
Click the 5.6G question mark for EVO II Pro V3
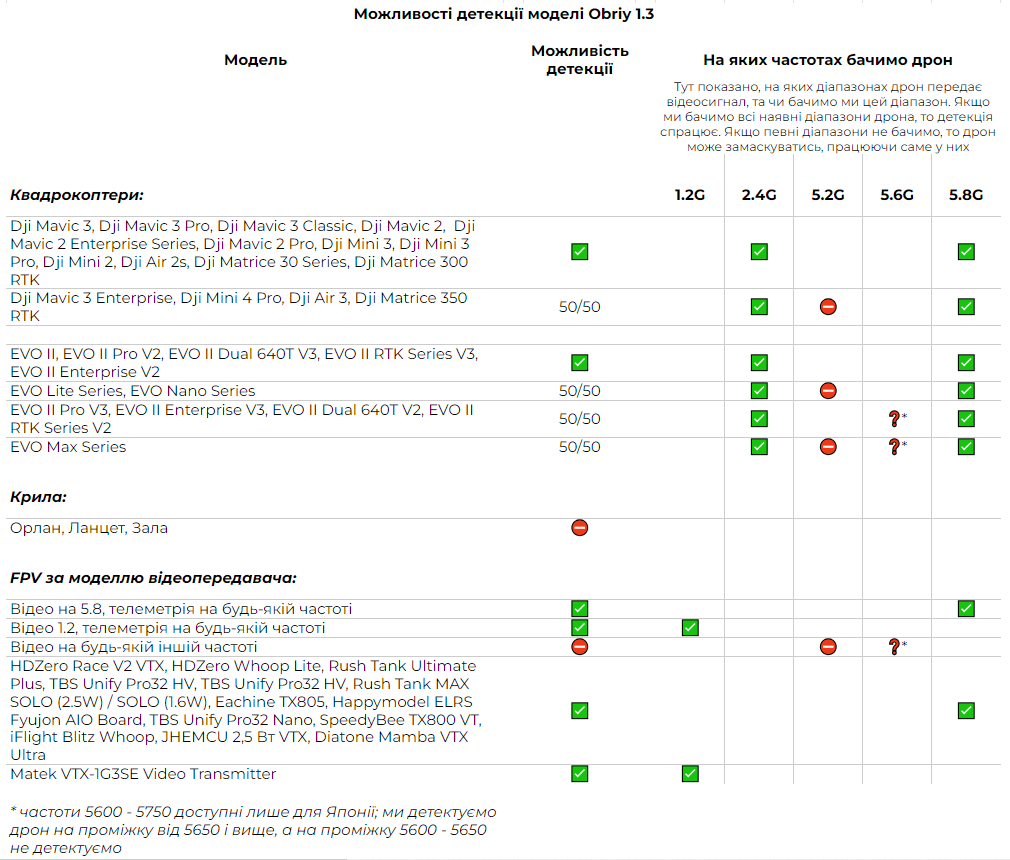click(895, 418)
